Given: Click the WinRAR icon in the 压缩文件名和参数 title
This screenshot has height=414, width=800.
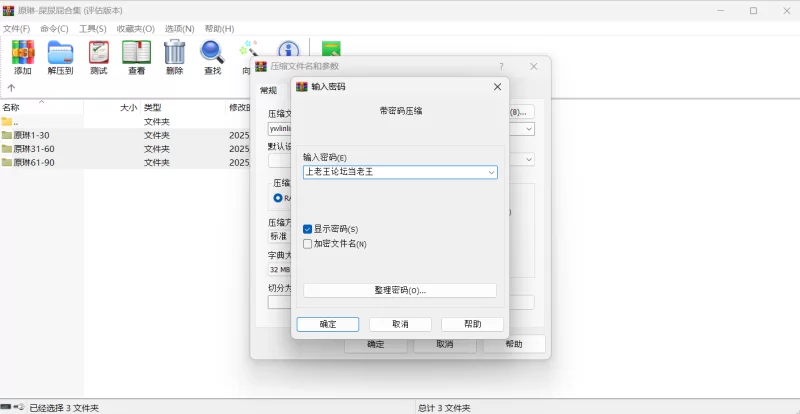Looking at the screenshot, I should coord(261,66).
